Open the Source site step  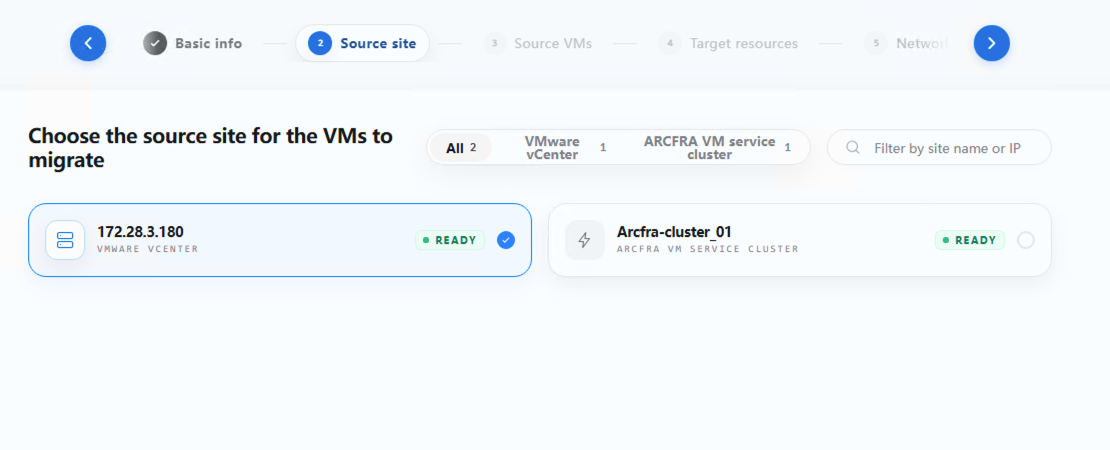[x=362, y=43]
